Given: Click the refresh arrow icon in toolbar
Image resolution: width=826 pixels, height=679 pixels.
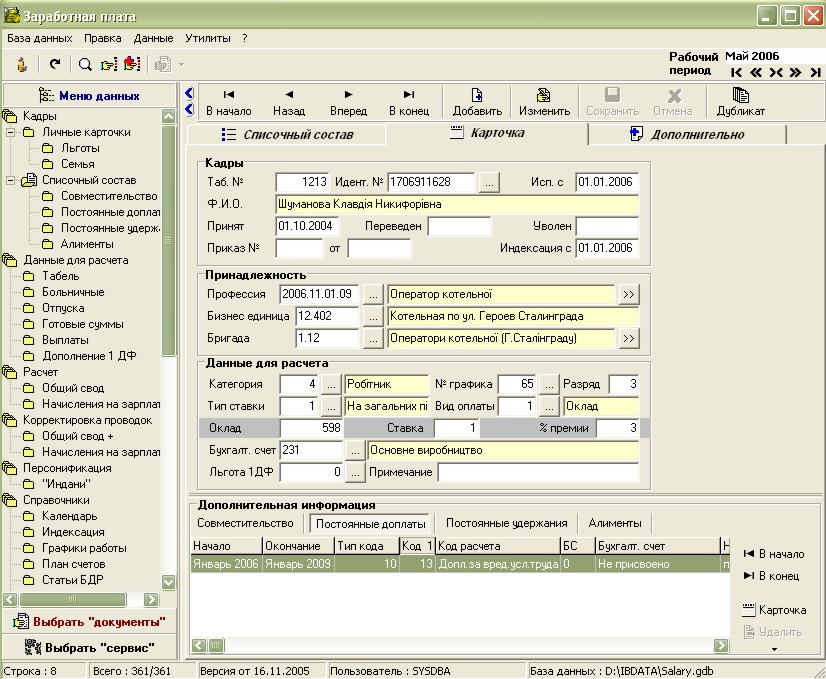Looking at the screenshot, I should (x=55, y=65).
